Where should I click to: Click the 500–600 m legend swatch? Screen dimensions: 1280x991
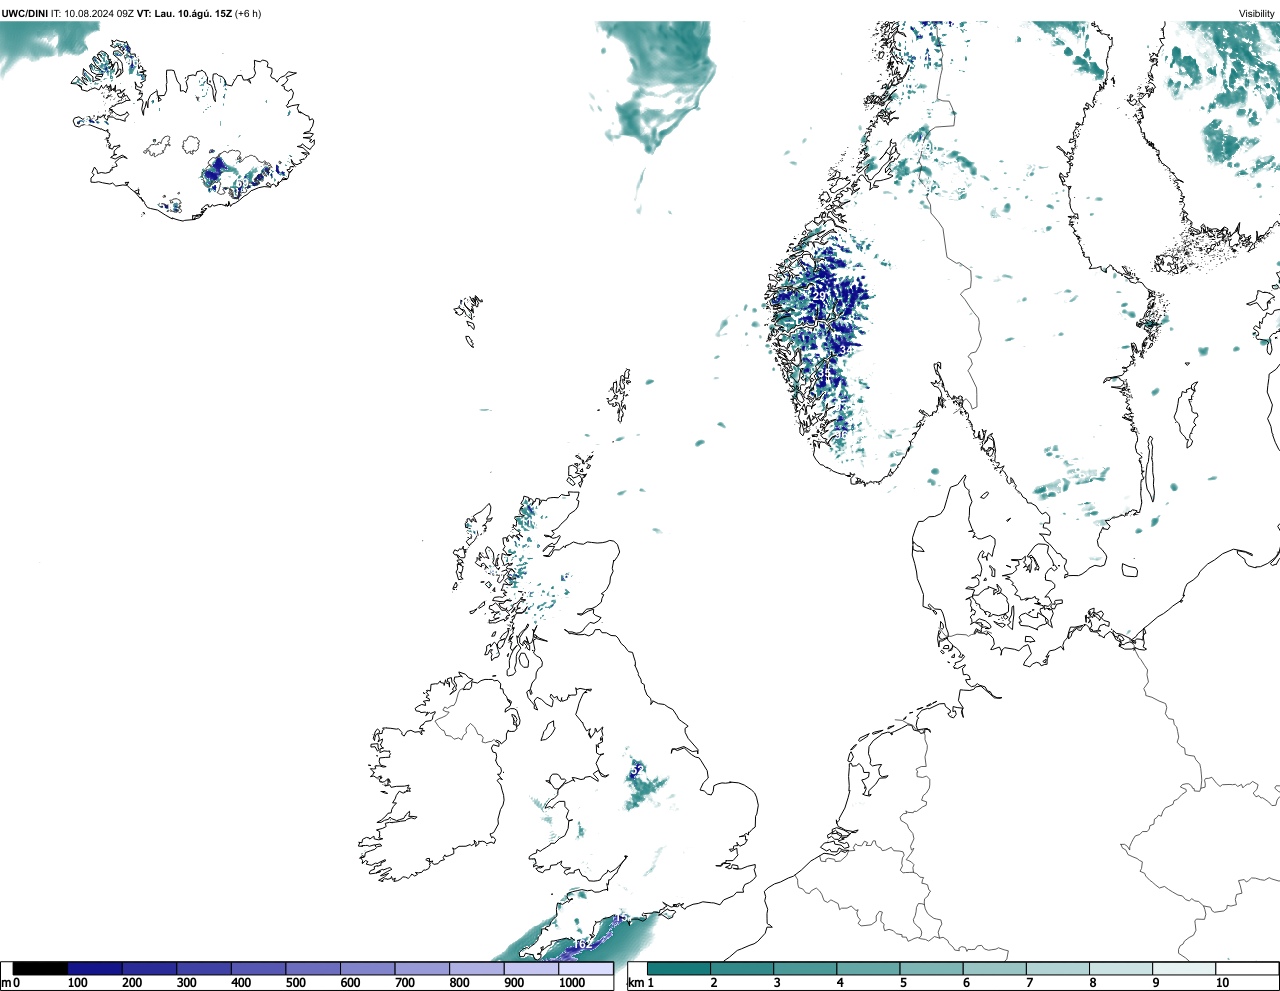tap(313, 968)
